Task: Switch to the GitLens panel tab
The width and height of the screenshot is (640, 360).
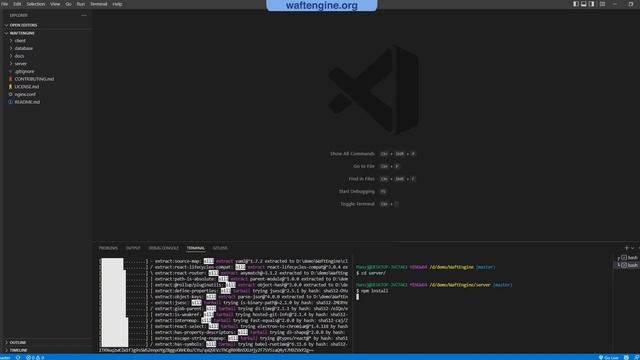Action: (x=220, y=248)
